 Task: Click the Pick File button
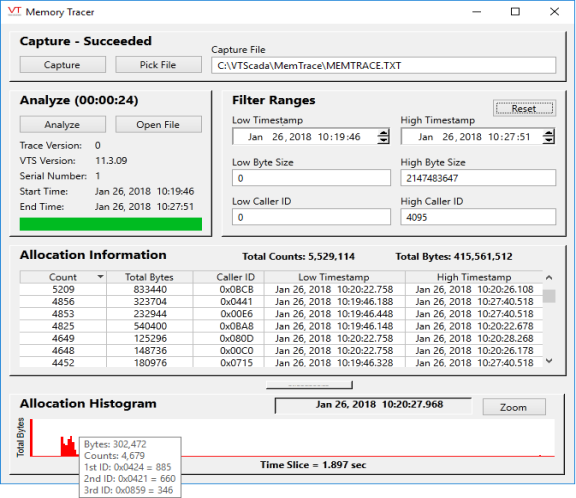[x=158, y=65]
